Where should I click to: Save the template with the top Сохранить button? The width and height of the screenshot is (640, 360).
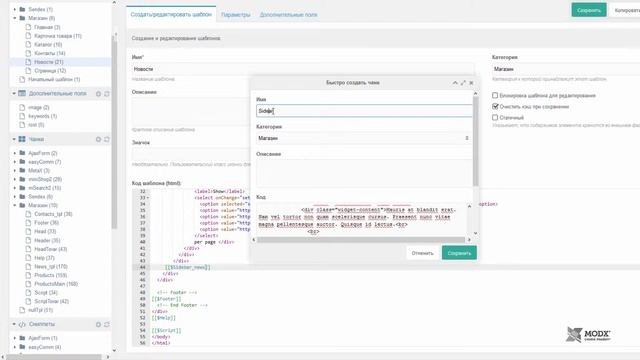coord(589,10)
